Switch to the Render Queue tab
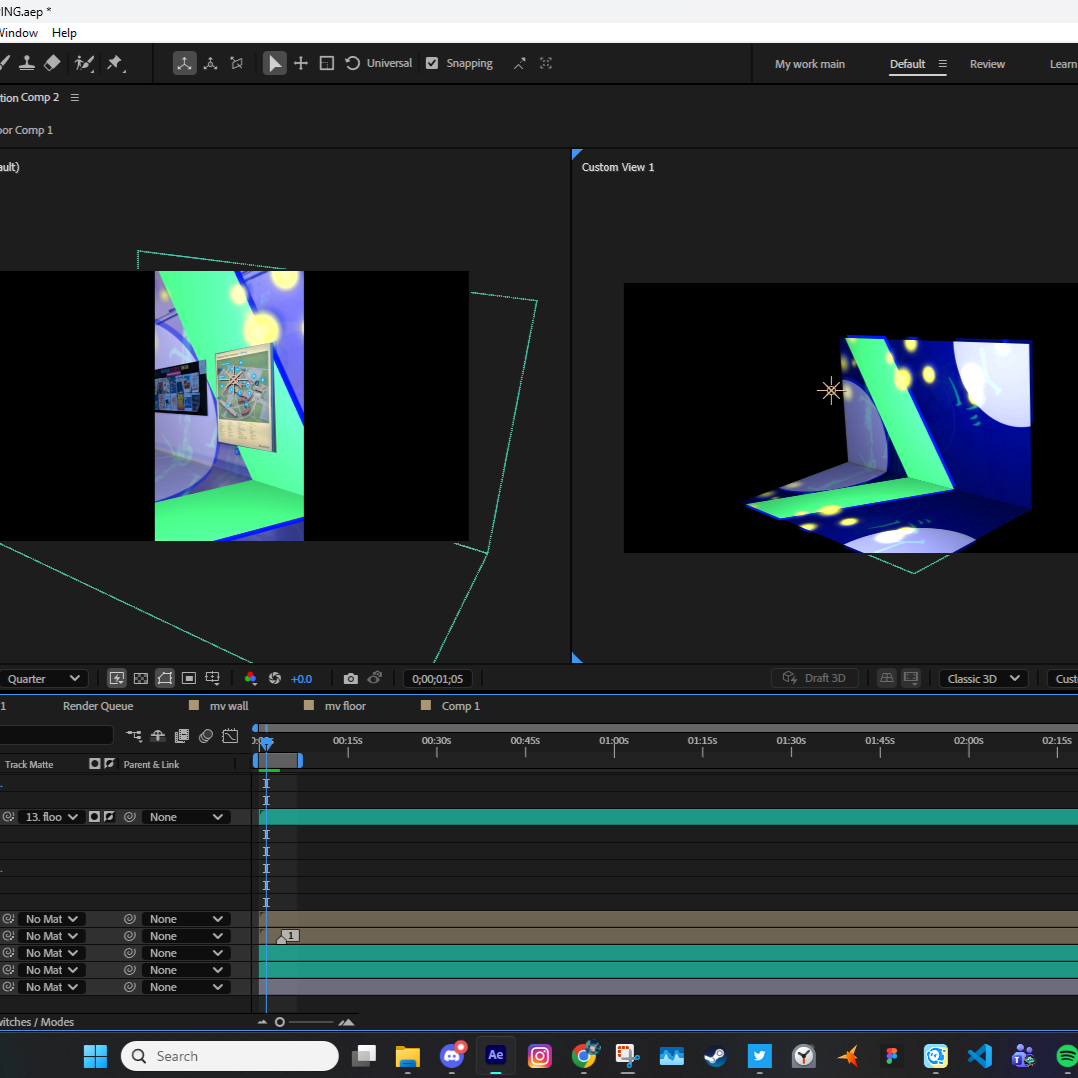This screenshot has width=1078, height=1078. (x=97, y=705)
